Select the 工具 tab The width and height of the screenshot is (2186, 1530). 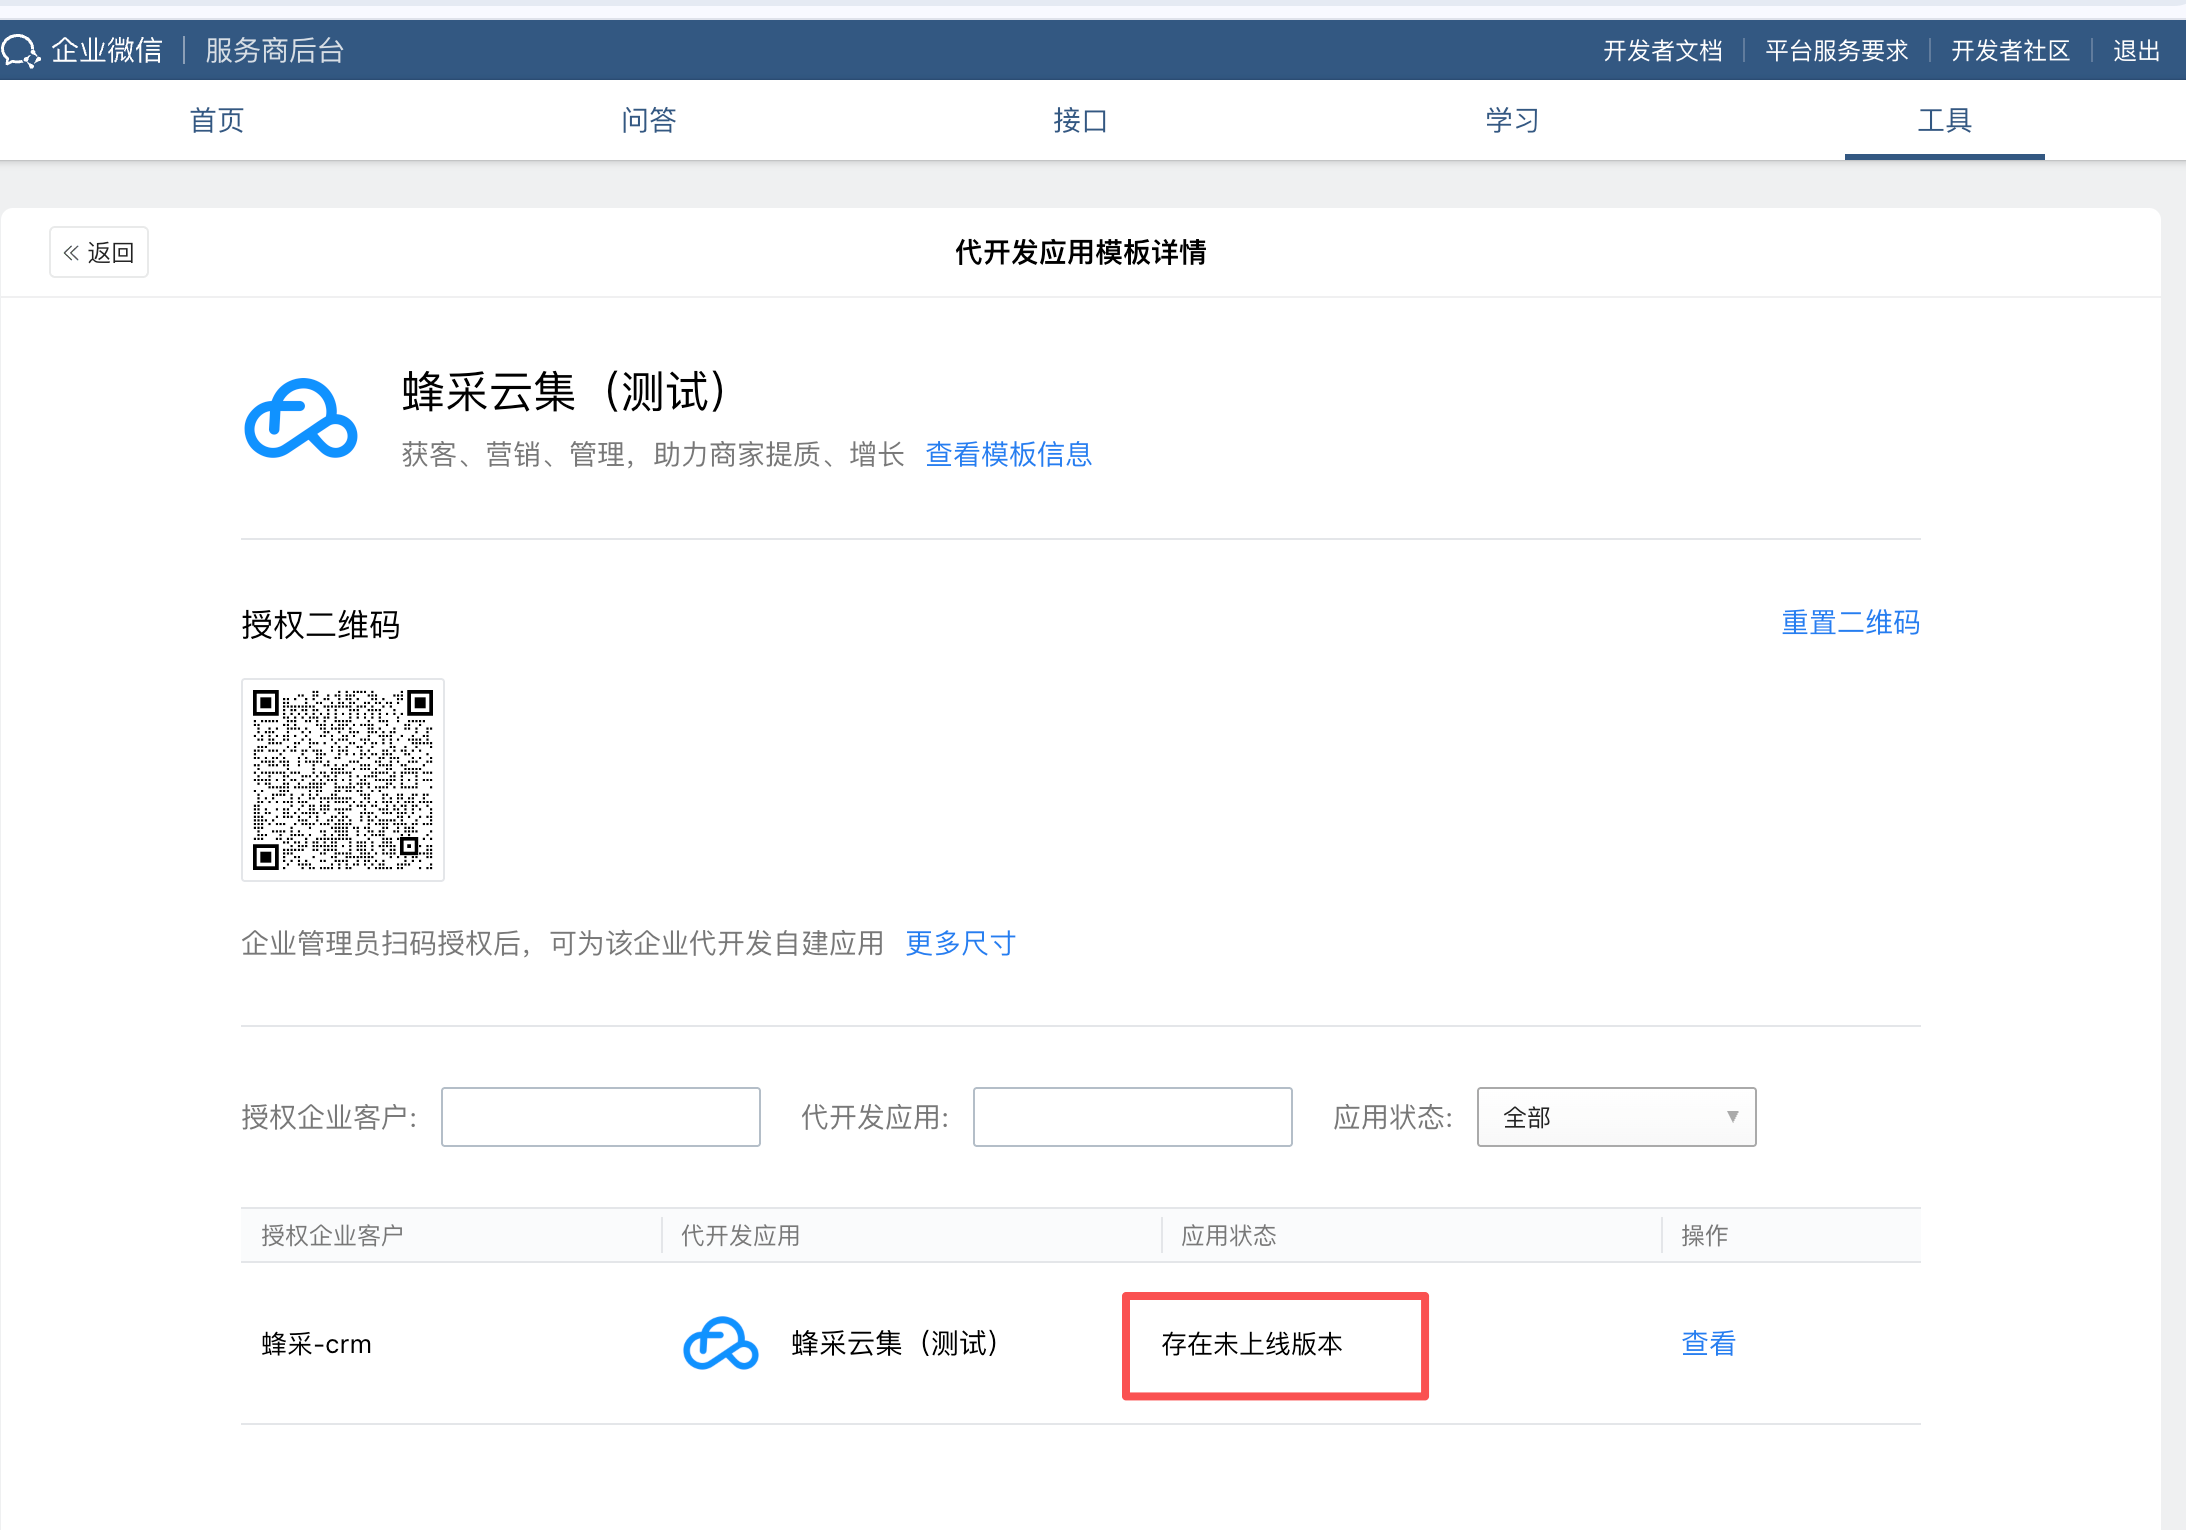[x=1944, y=121]
